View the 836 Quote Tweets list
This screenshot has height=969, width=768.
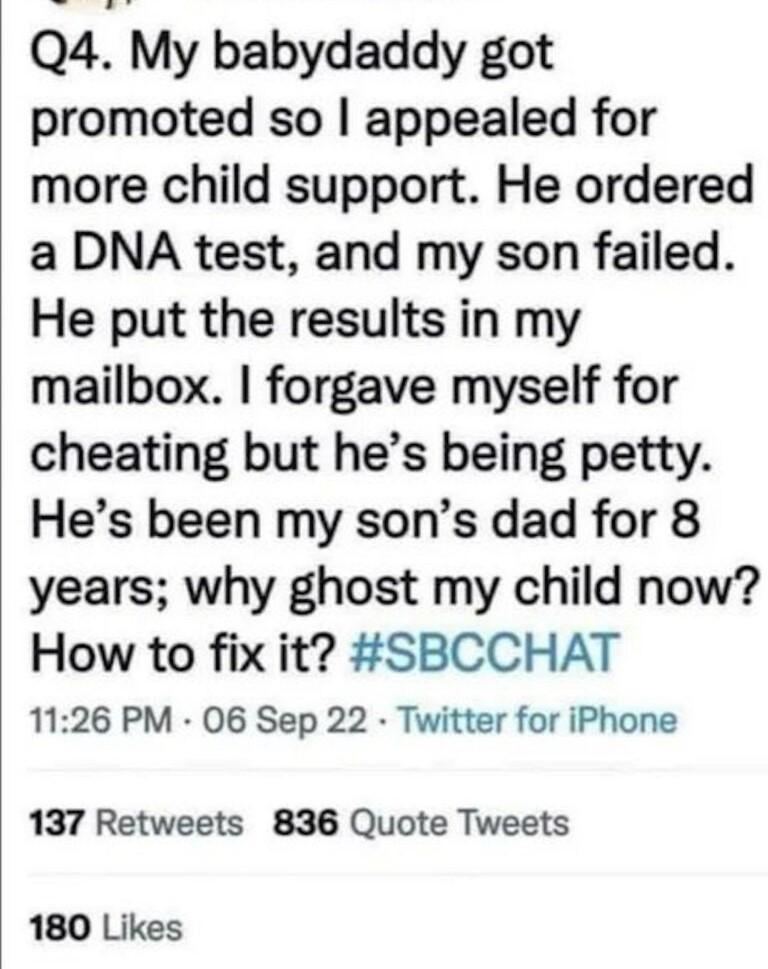pos(420,824)
